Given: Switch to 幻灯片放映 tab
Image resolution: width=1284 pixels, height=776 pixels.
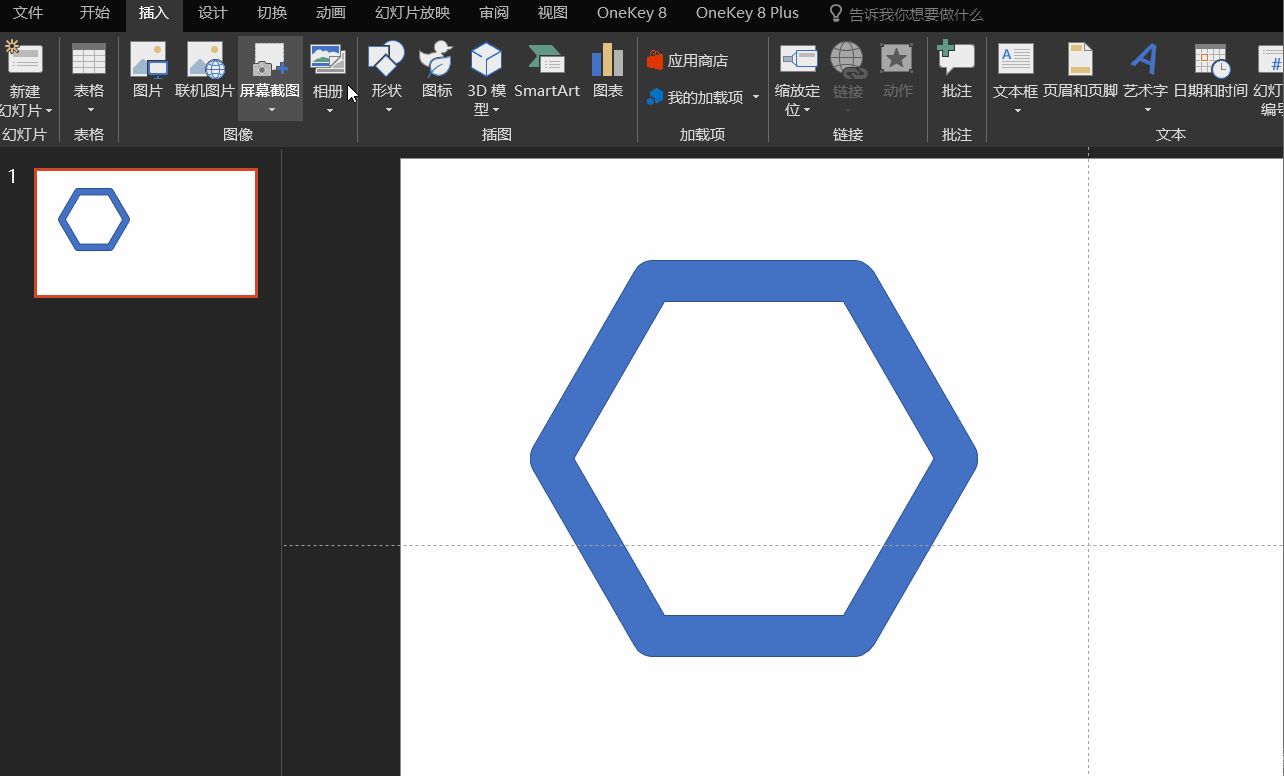Looking at the screenshot, I should [412, 14].
